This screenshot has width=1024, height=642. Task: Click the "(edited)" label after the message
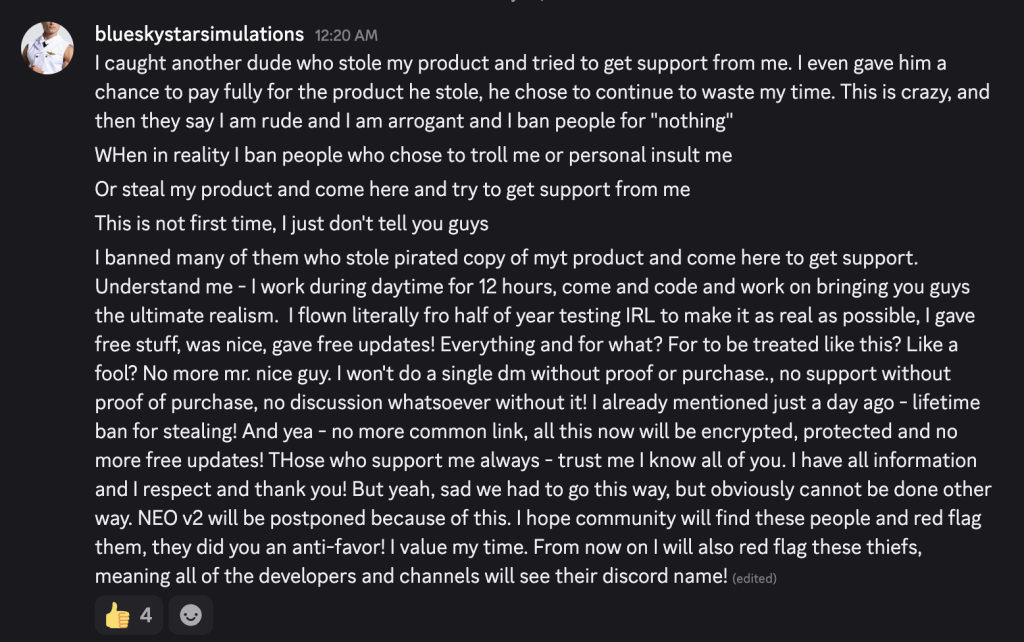point(754,578)
